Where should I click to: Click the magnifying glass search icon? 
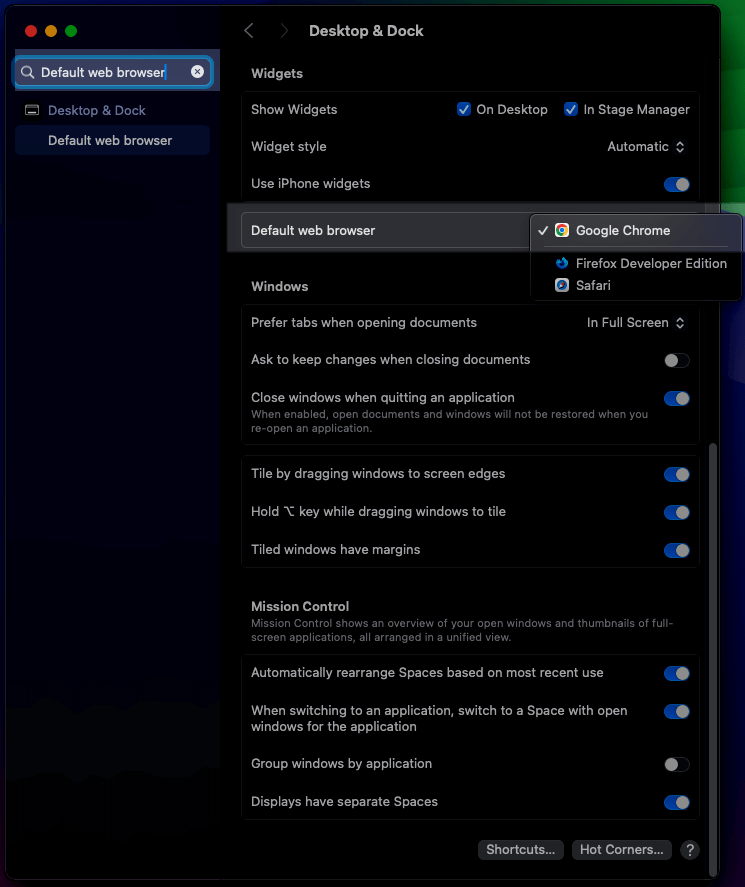point(27,72)
